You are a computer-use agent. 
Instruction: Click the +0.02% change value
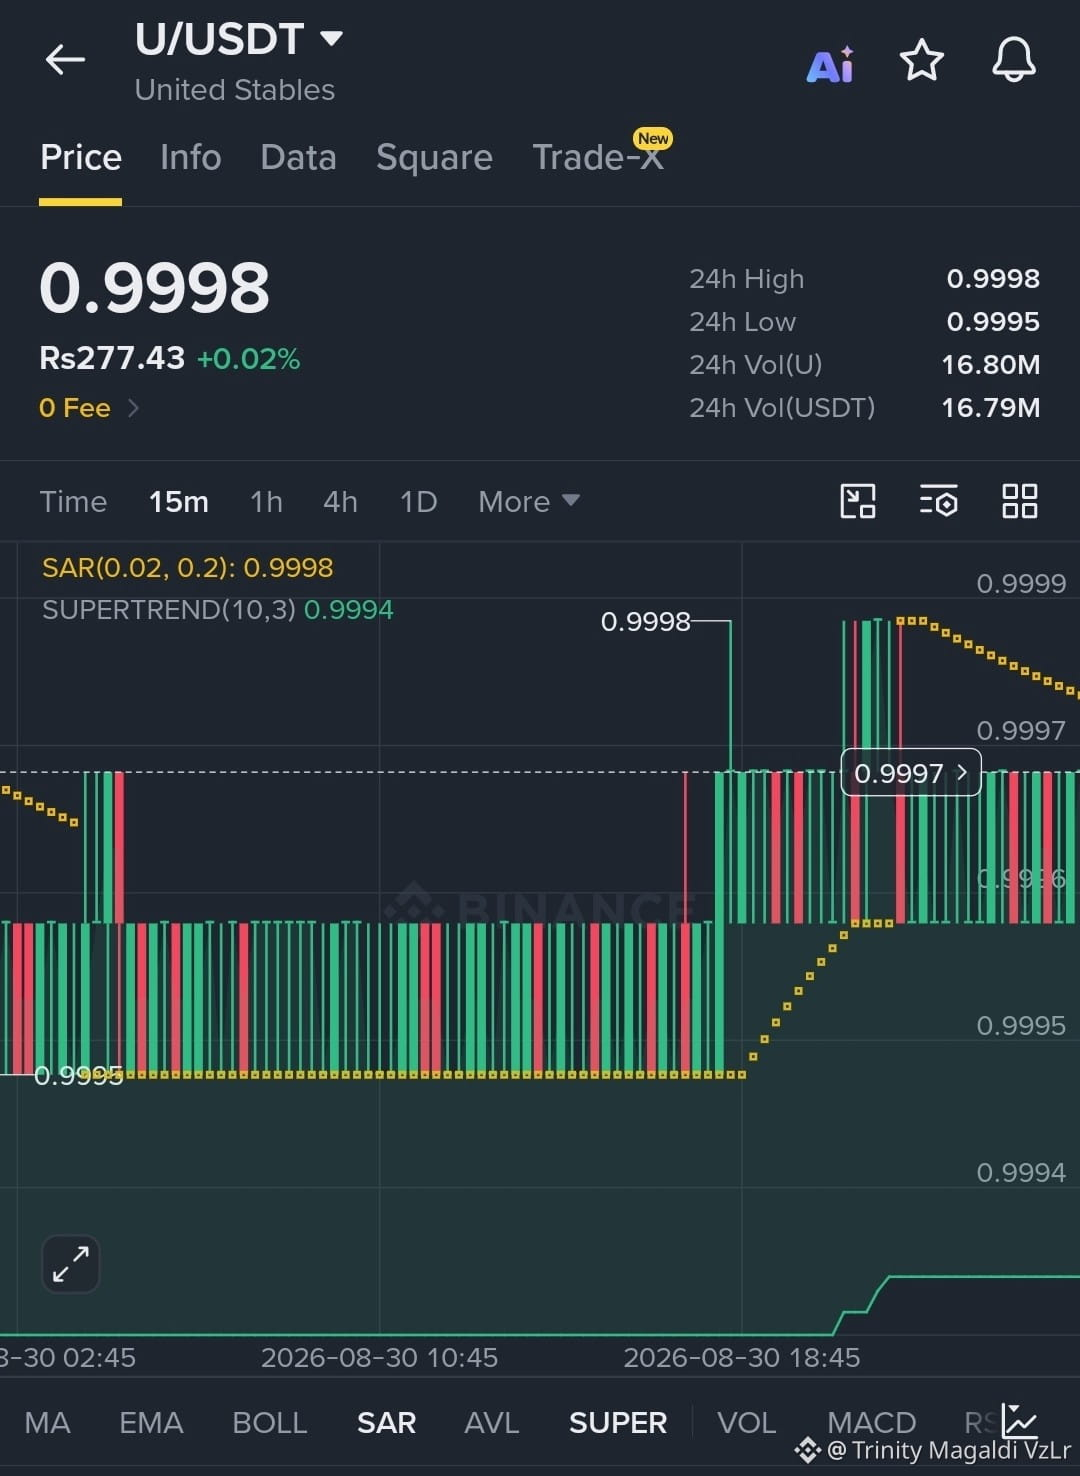coord(249,359)
